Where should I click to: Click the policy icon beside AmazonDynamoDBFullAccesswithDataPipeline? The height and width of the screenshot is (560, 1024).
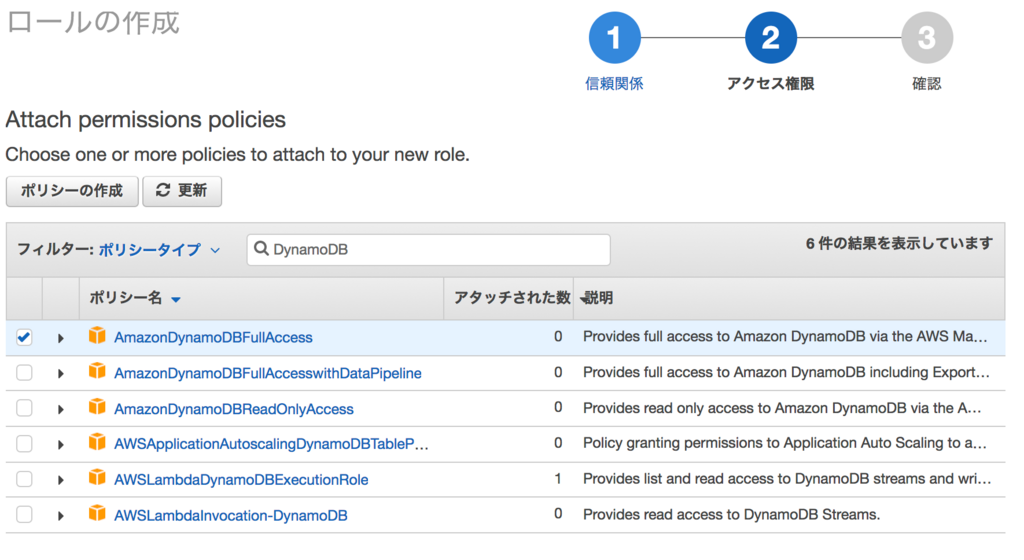tap(97, 372)
